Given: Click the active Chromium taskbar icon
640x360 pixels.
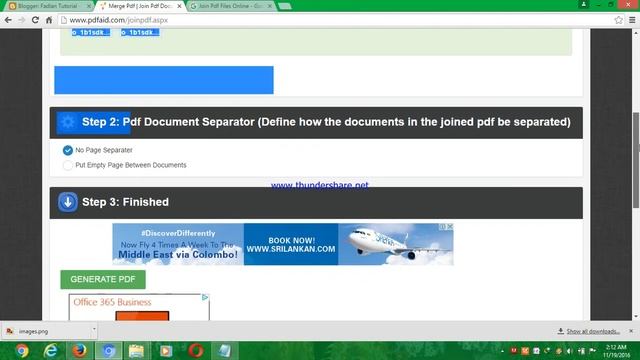Looking at the screenshot, I should tap(109, 351).
